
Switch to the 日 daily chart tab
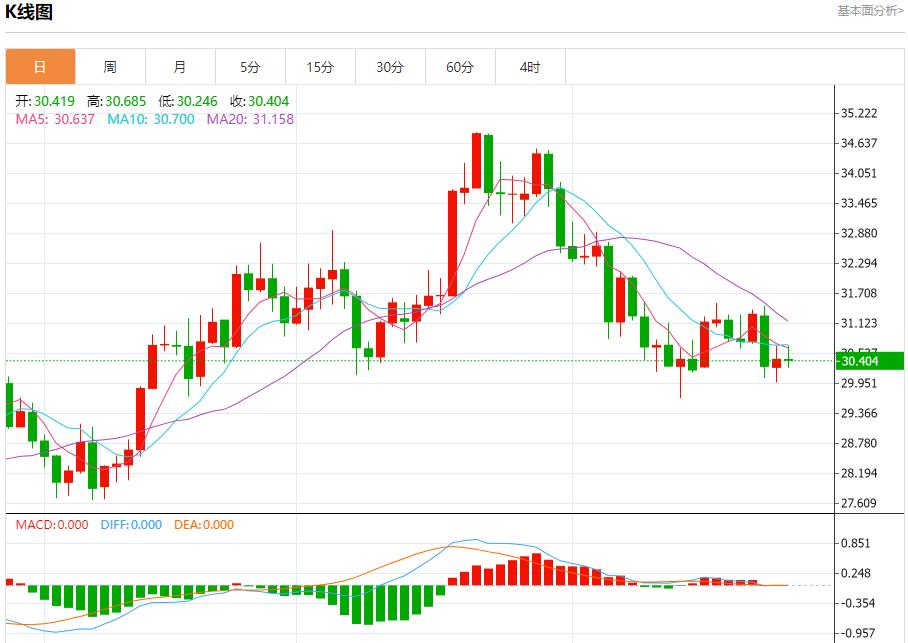point(40,67)
